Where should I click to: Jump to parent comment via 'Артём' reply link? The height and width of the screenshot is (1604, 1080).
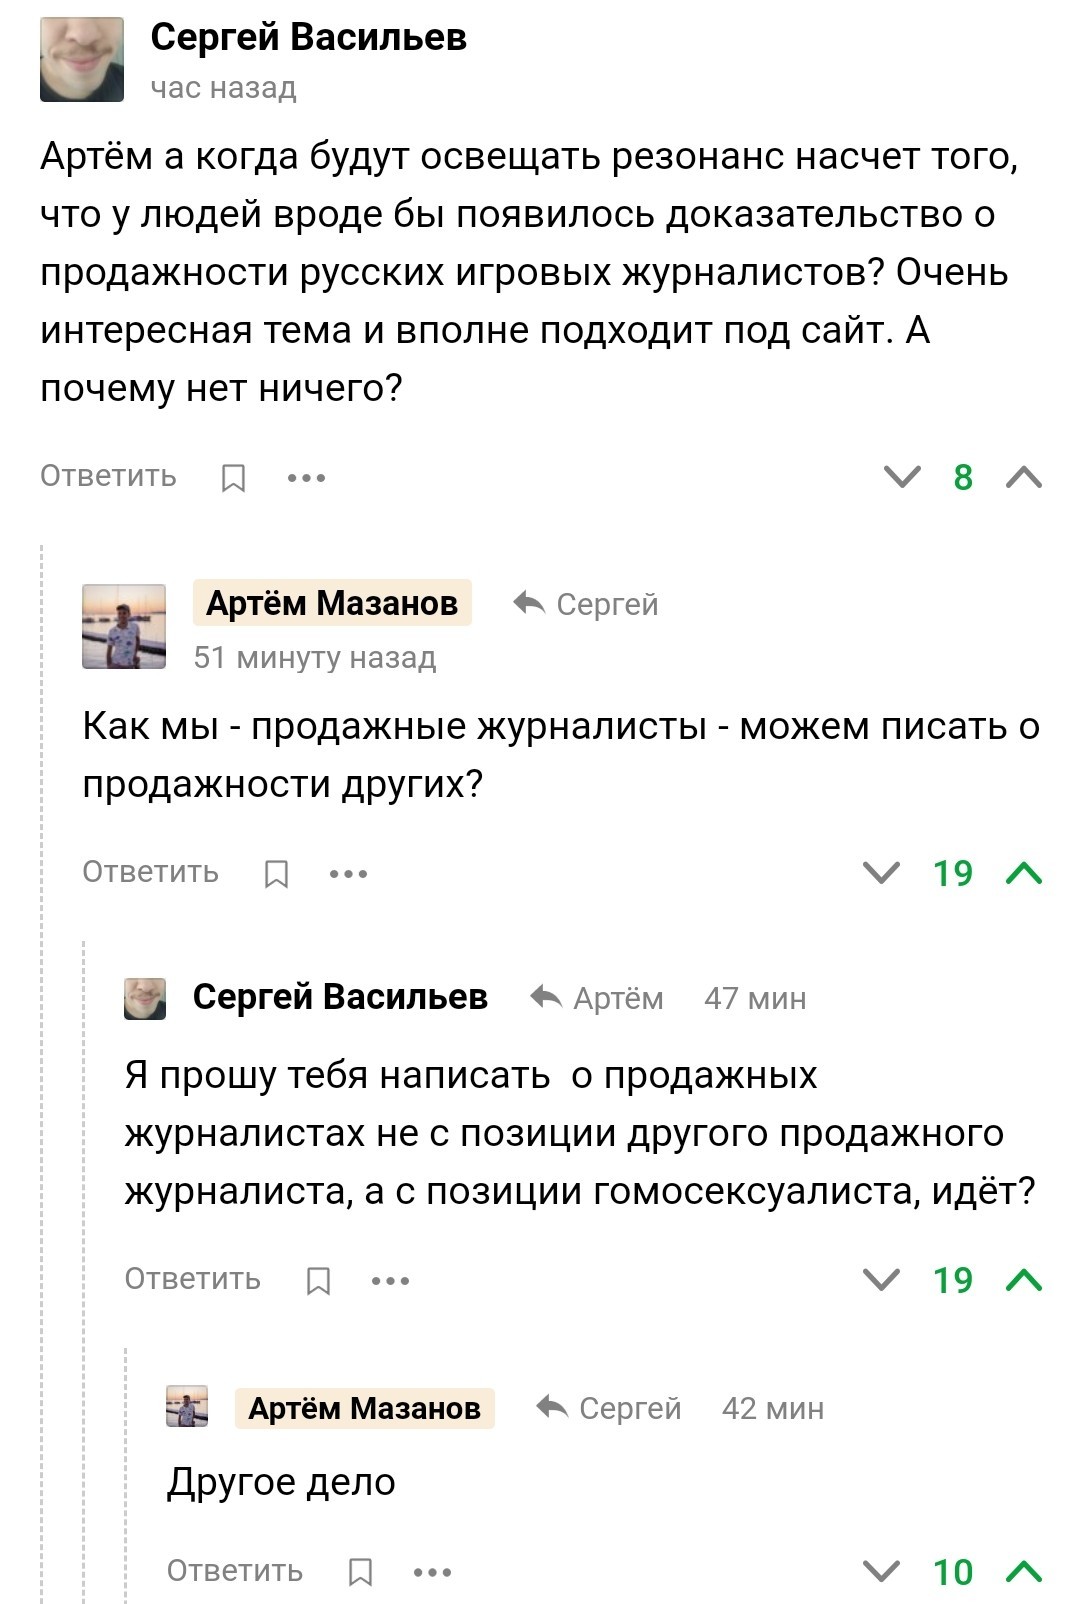click(x=597, y=998)
